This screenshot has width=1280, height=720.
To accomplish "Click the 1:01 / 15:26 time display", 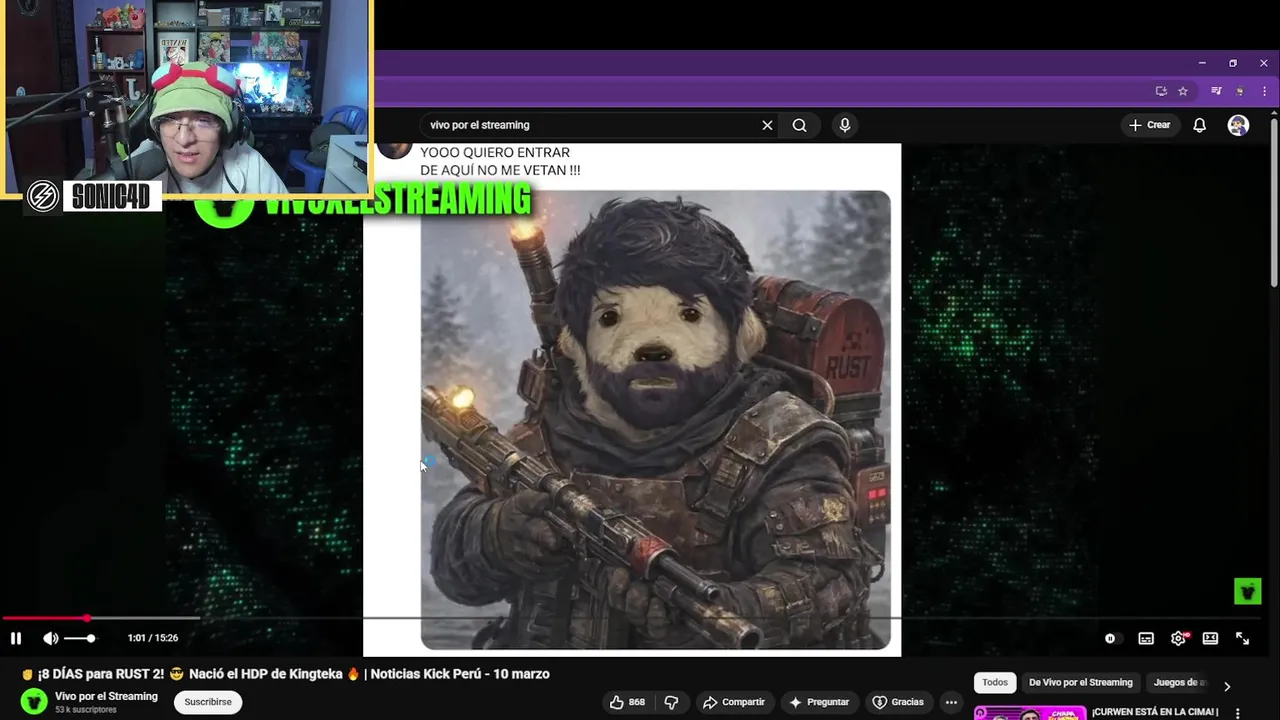I will [152, 638].
